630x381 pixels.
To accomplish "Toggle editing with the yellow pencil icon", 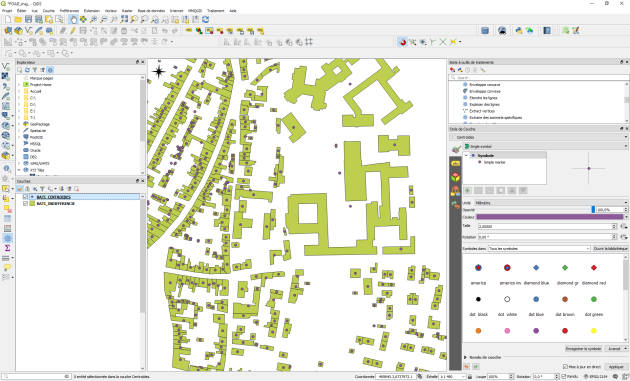I will (x=73, y=31).
